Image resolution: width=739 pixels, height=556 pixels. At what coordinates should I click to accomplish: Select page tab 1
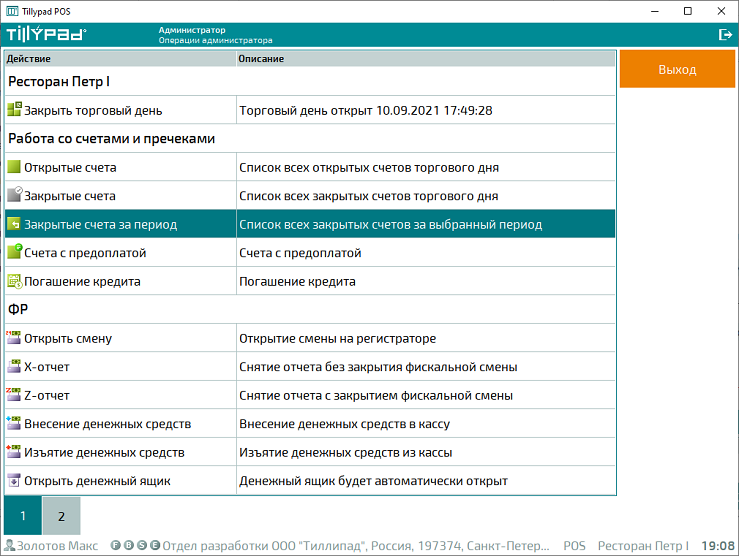pyautogui.click(x=23, y=516)
